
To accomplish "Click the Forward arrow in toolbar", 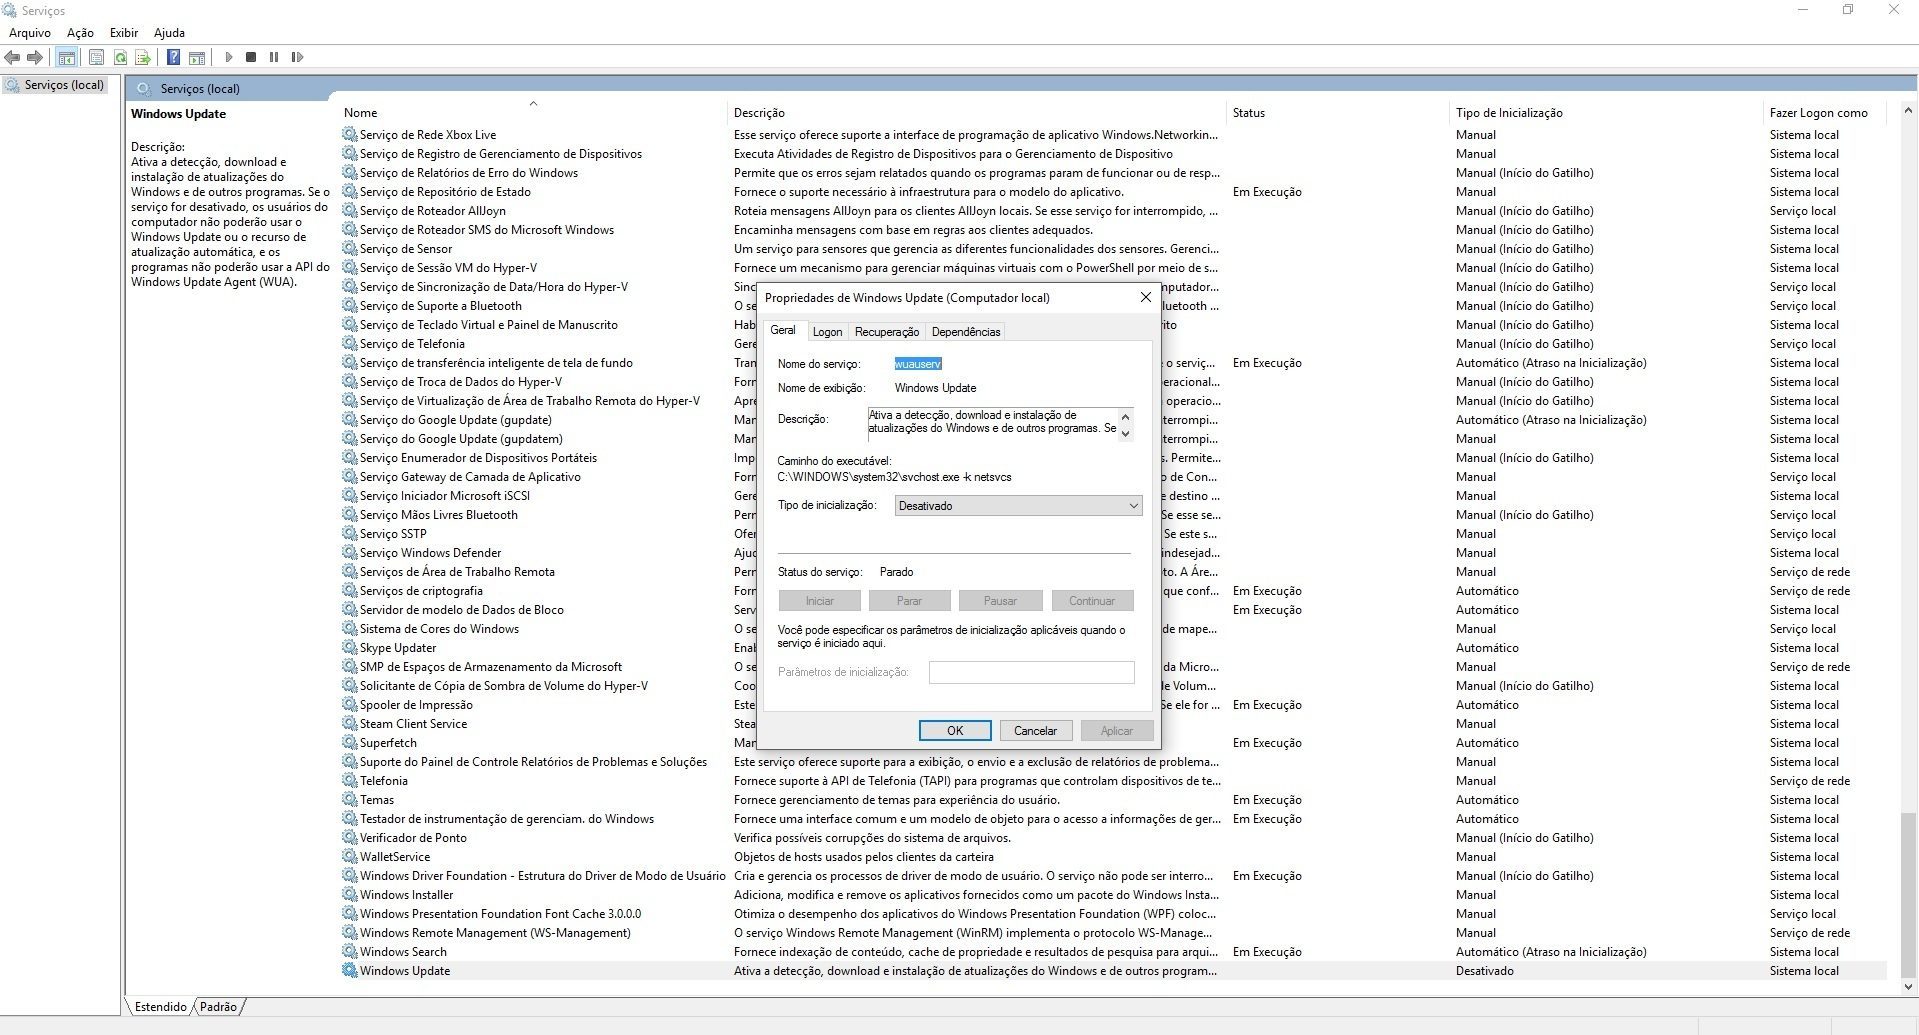I will (35, 57).
